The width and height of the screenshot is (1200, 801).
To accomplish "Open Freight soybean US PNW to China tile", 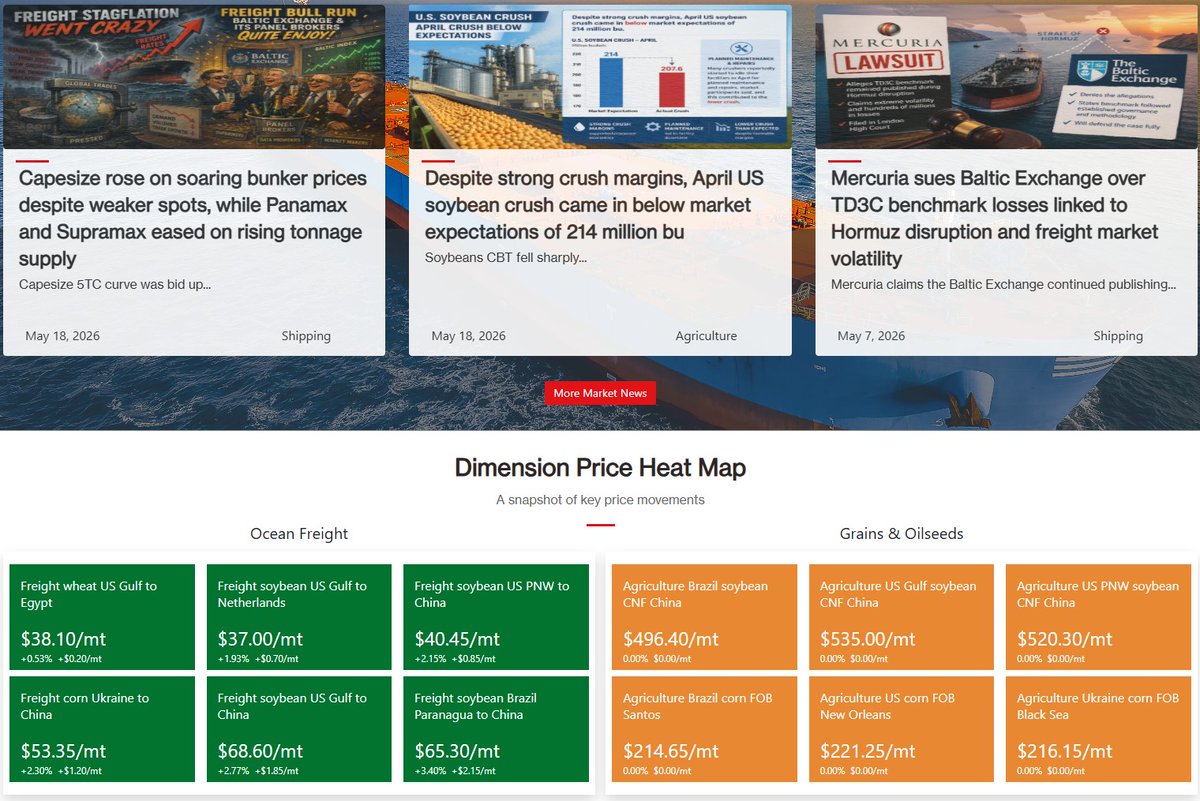I will 497,617.
